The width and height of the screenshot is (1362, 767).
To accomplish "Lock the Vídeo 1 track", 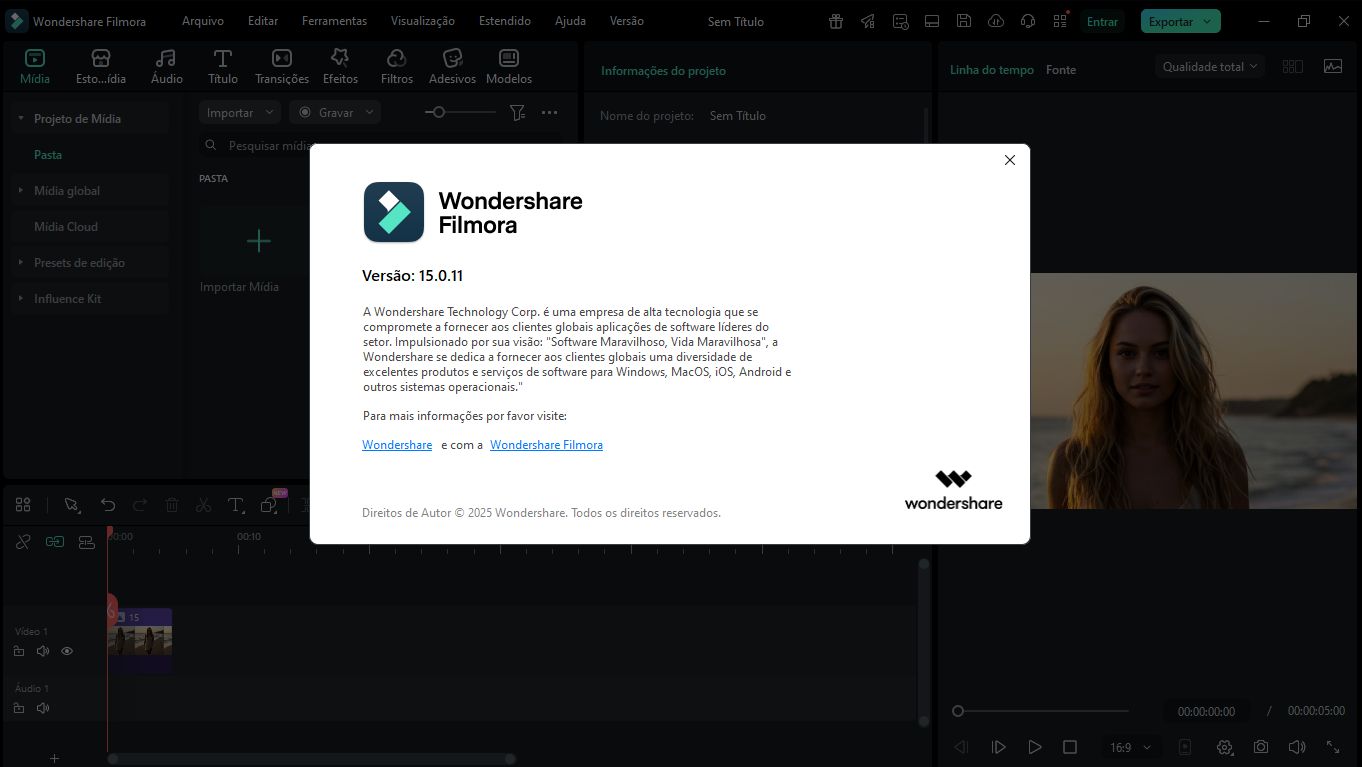I will point(19,651).
